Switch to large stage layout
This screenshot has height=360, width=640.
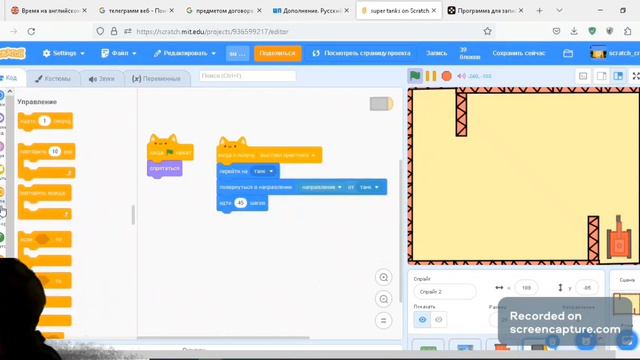click(x=618, y=76)
